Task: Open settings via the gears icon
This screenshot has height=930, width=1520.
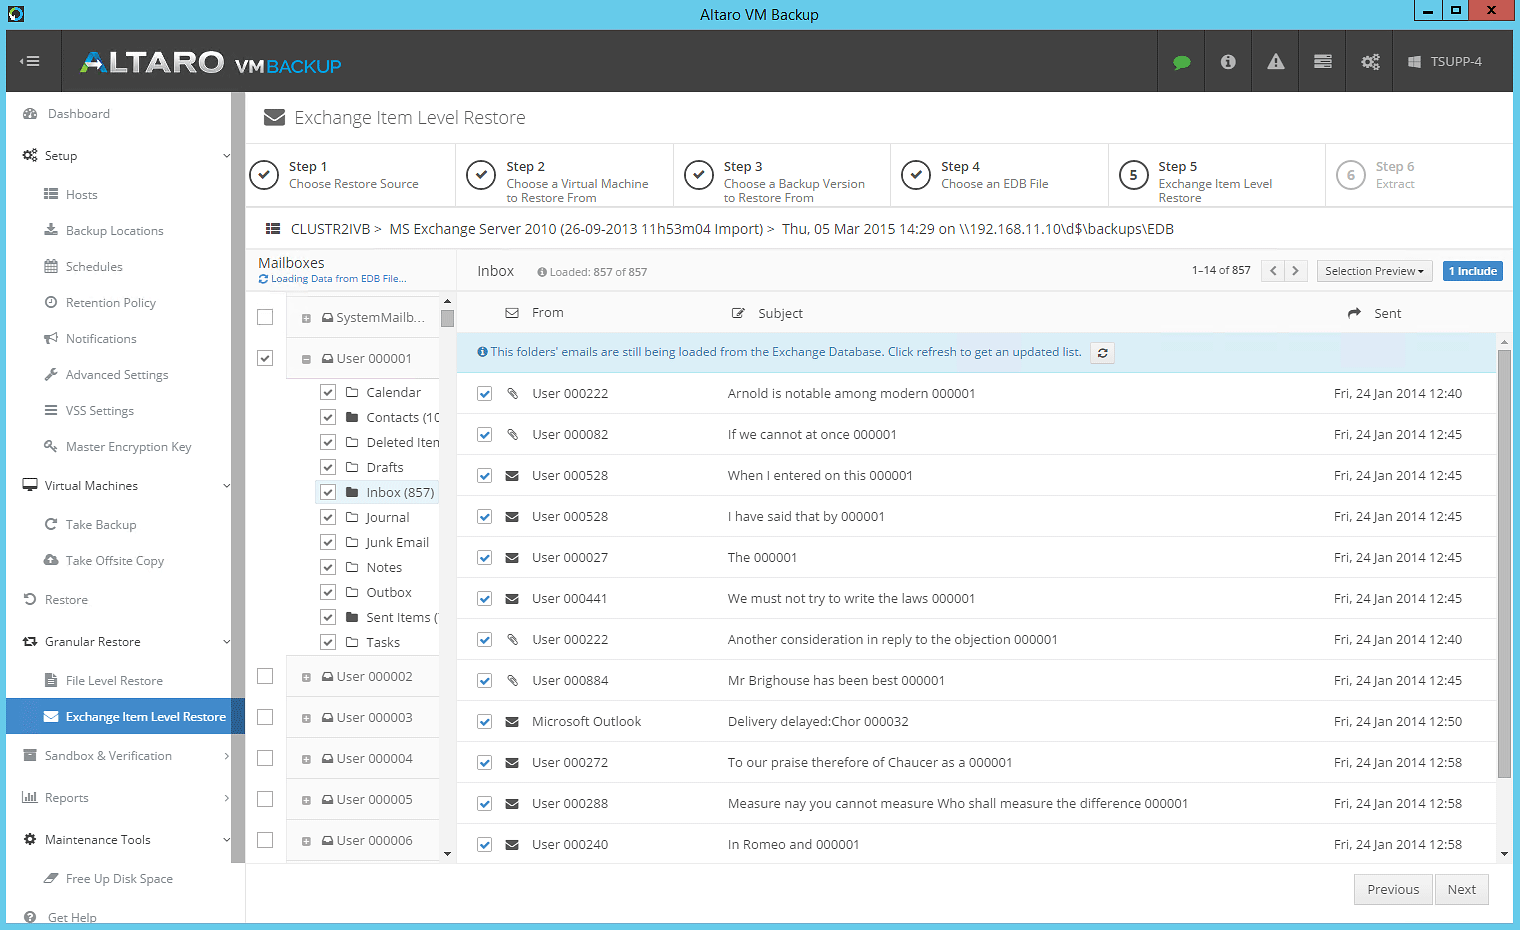Action: (x=1369, y=61)
